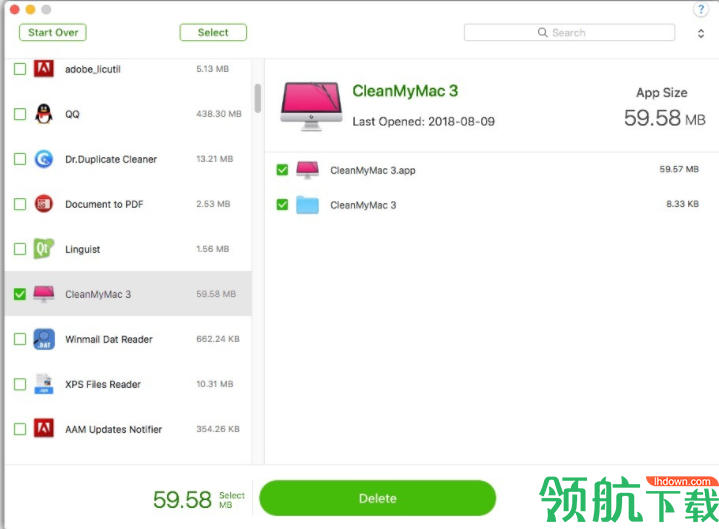Select adobe_licutil in the list
Image resolution: width=719 pixels, height=529 pixels.
93,69
